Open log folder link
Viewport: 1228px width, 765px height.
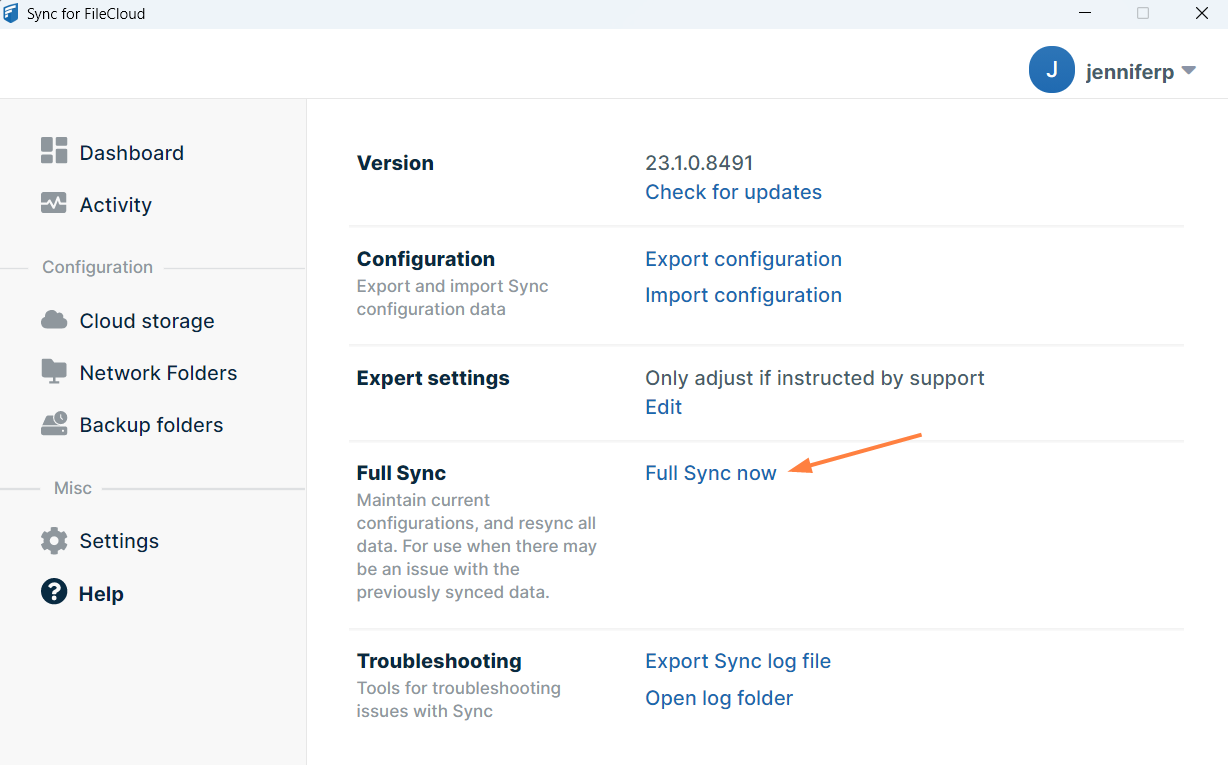coord(719,698)
